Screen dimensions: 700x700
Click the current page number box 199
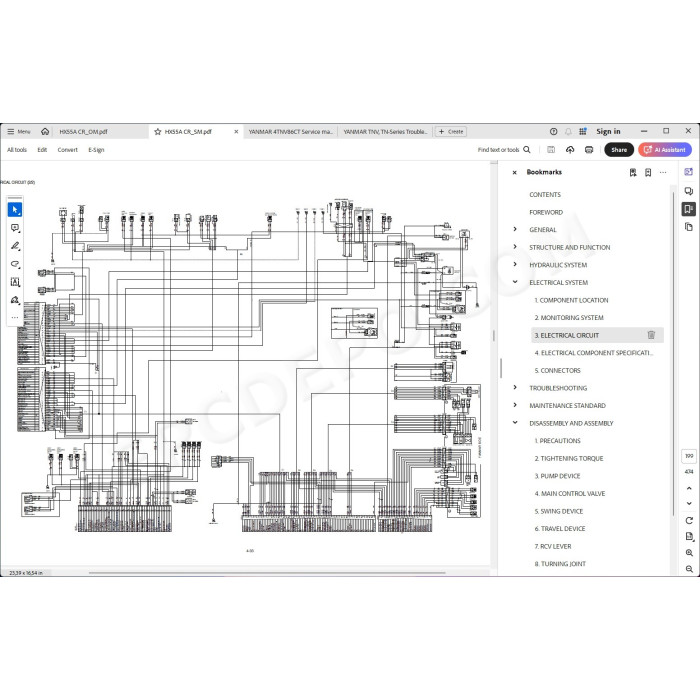(689, 456)
